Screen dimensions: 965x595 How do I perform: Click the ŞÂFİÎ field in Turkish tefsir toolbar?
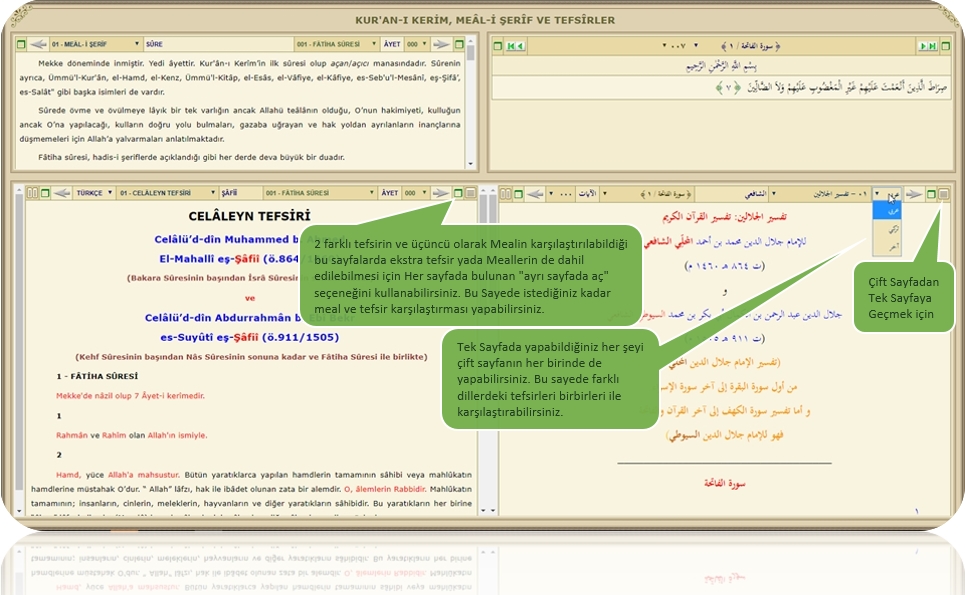tap(241, 193)
